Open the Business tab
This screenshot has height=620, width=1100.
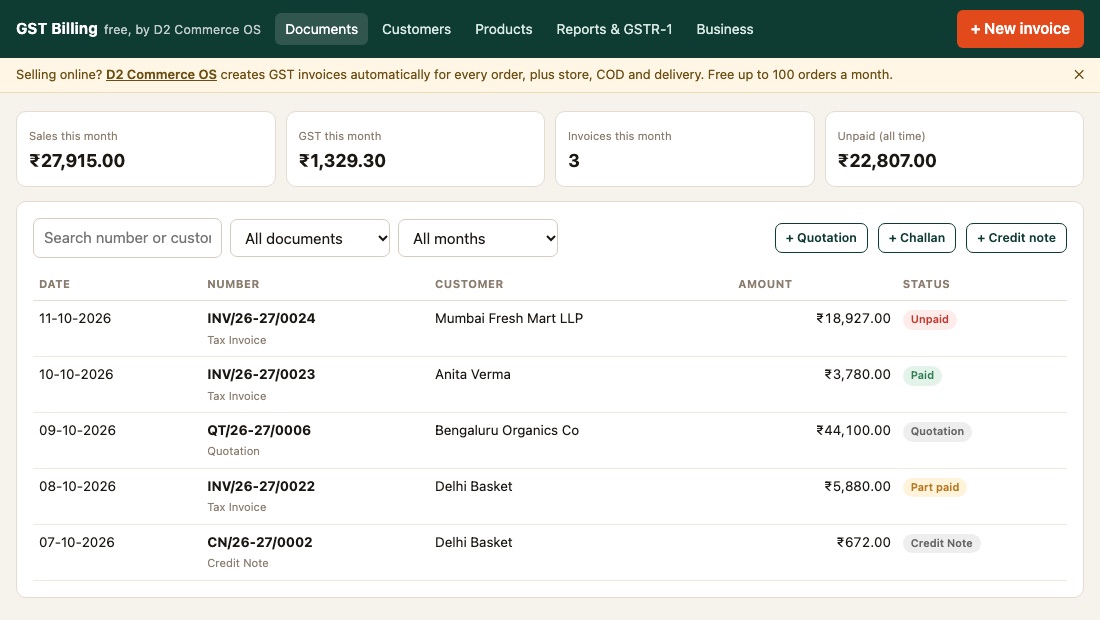click(x=725, y=29)
